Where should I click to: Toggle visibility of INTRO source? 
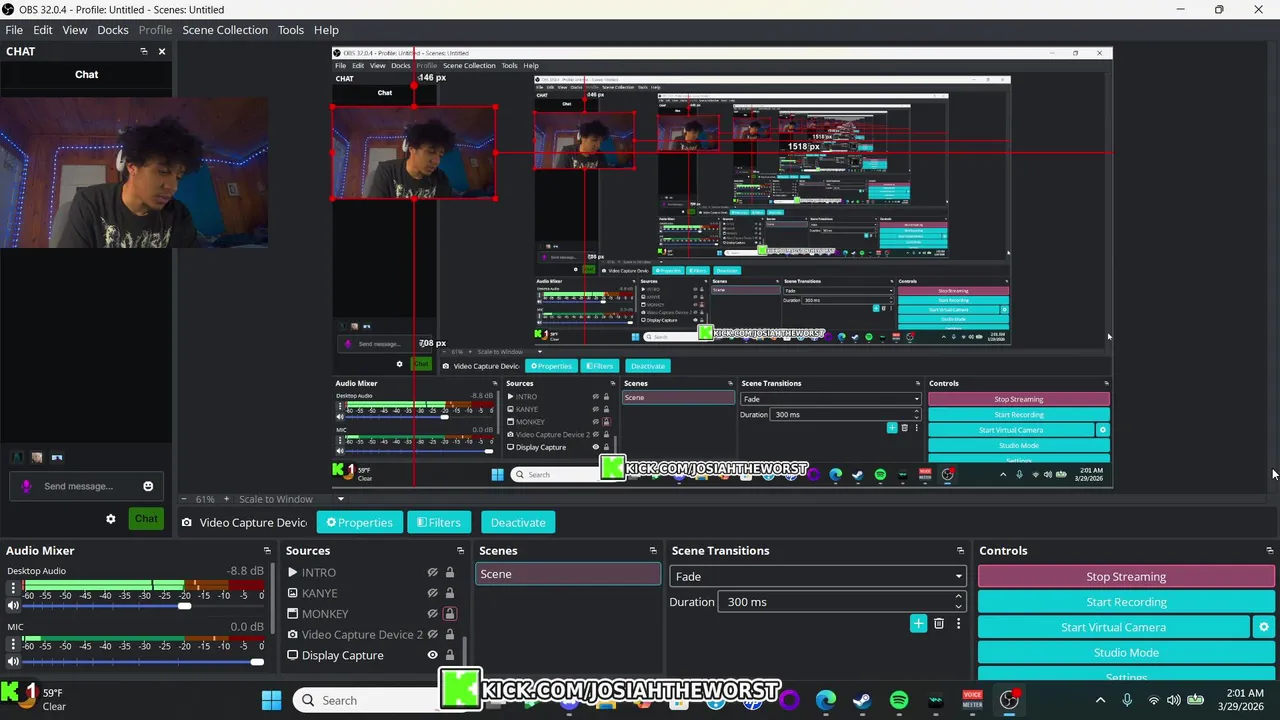click(433, 573)
